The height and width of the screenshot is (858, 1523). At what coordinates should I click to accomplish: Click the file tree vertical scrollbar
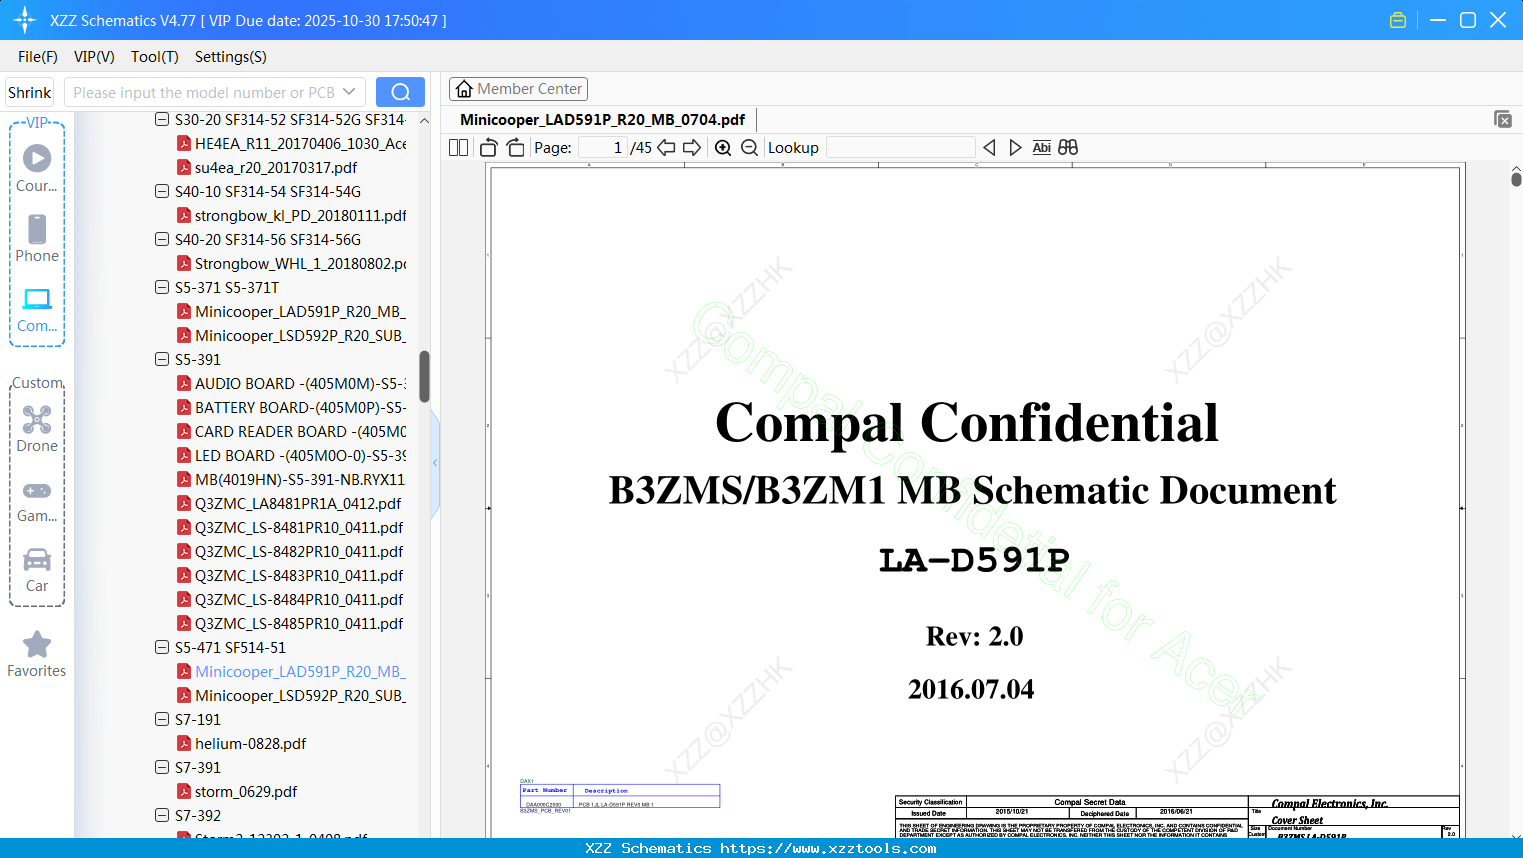(x=424, y=376)
